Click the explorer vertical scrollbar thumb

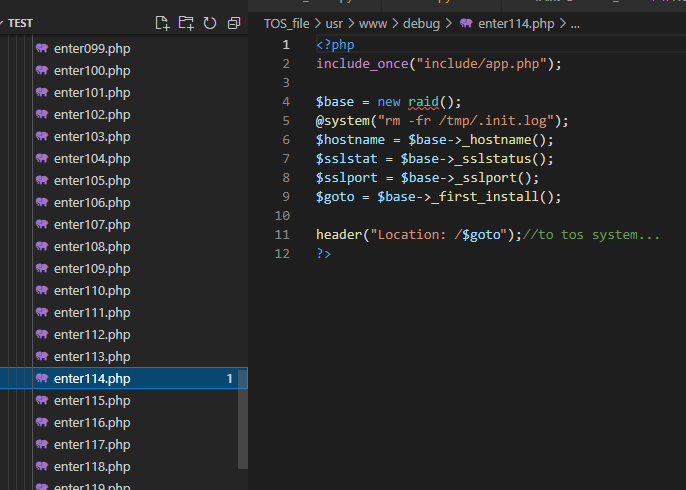pyautogui.click(x=243, y=422)
